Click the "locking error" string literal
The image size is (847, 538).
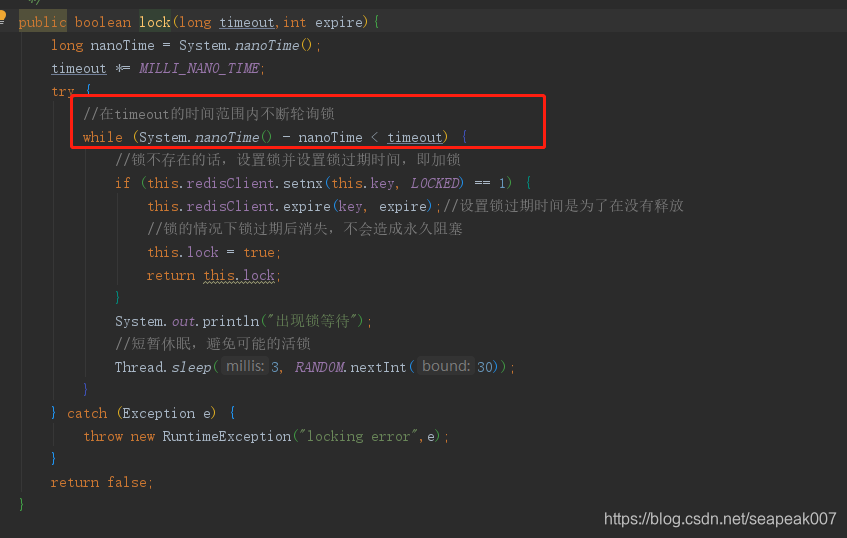click(357, 436)
